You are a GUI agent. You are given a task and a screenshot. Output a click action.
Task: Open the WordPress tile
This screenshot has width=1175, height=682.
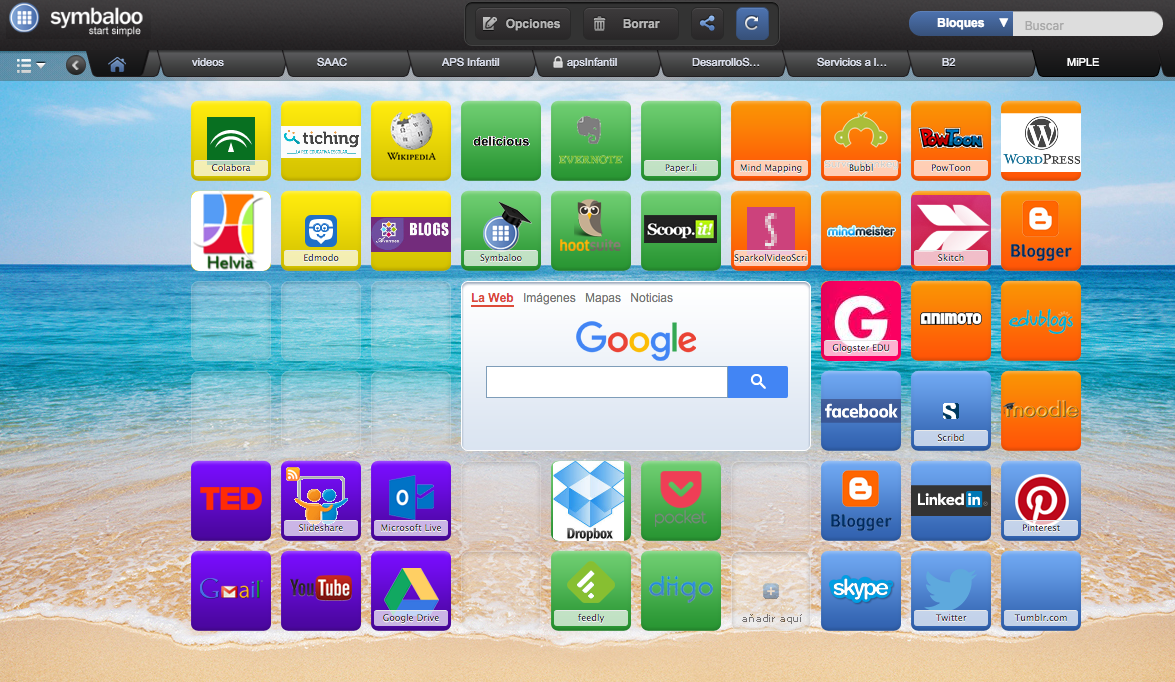[1040, 141]
